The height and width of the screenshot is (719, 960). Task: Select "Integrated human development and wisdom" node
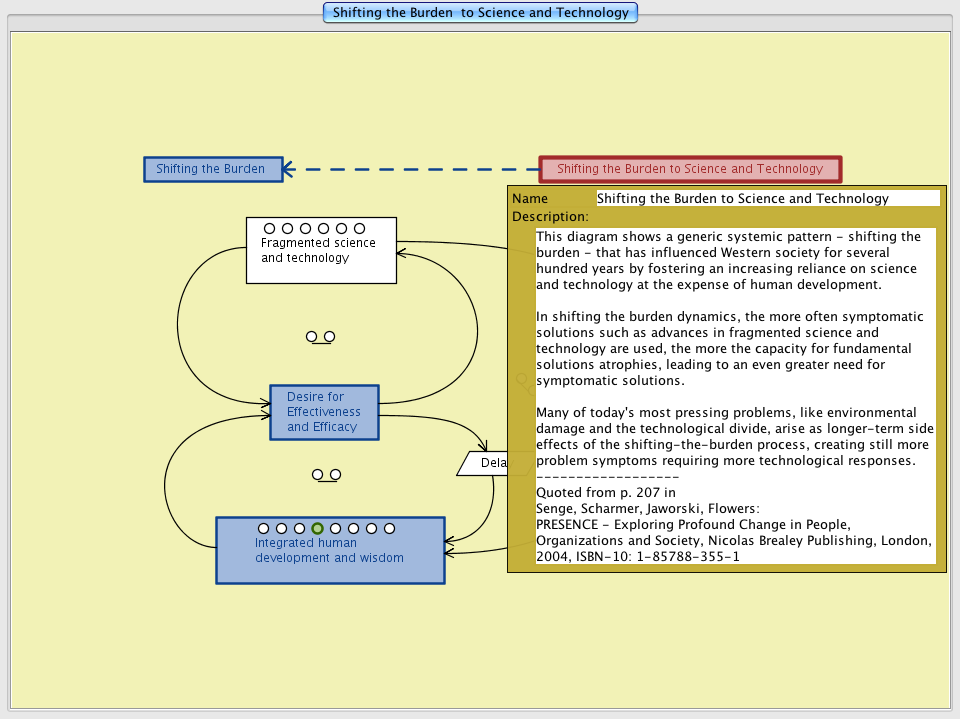(x=330, y=558)
